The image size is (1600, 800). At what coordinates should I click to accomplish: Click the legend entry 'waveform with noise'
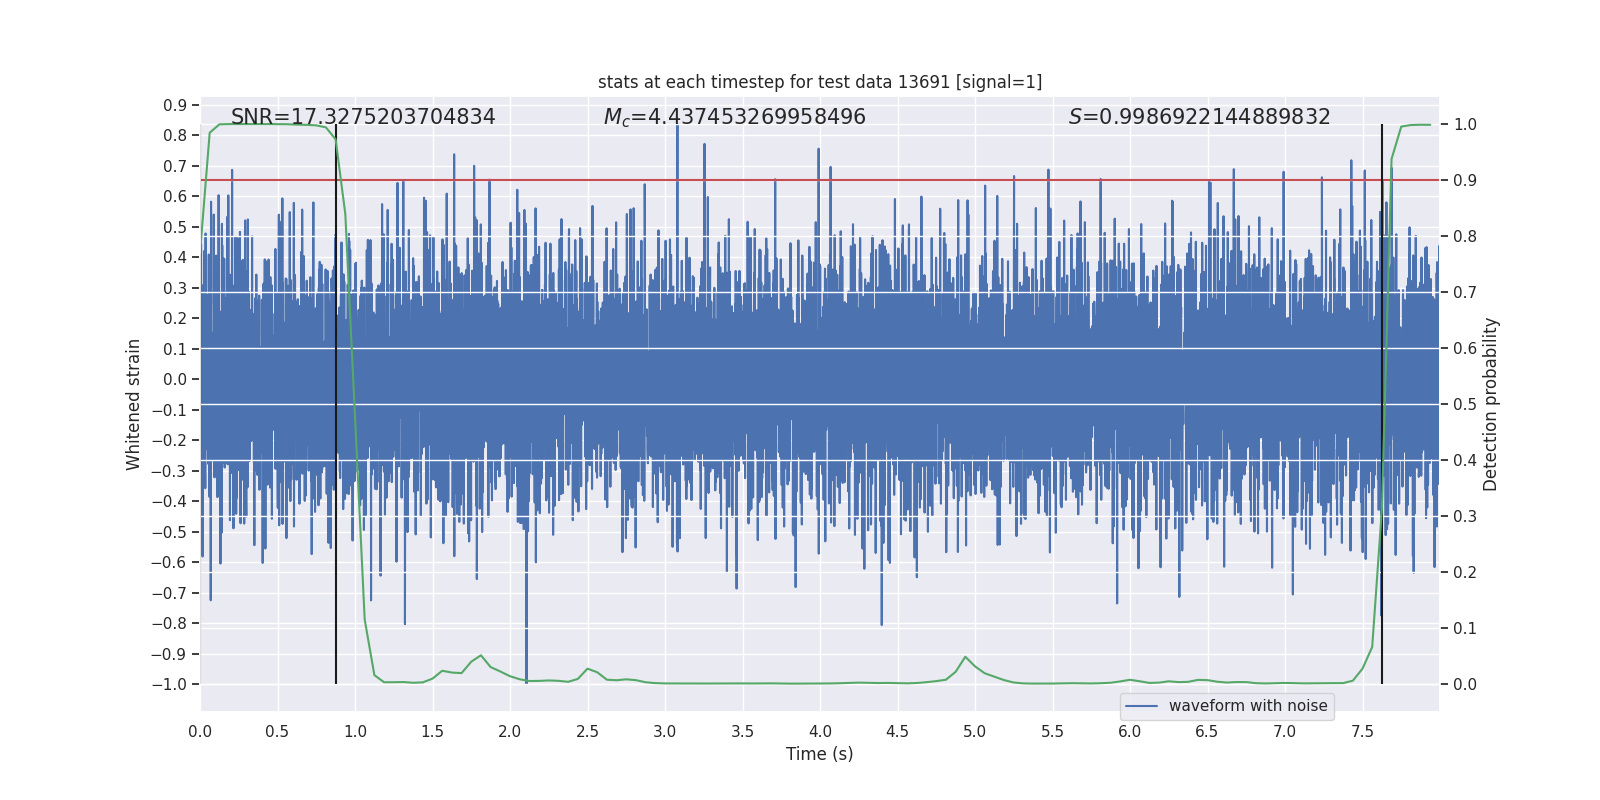coord(1248,706)
